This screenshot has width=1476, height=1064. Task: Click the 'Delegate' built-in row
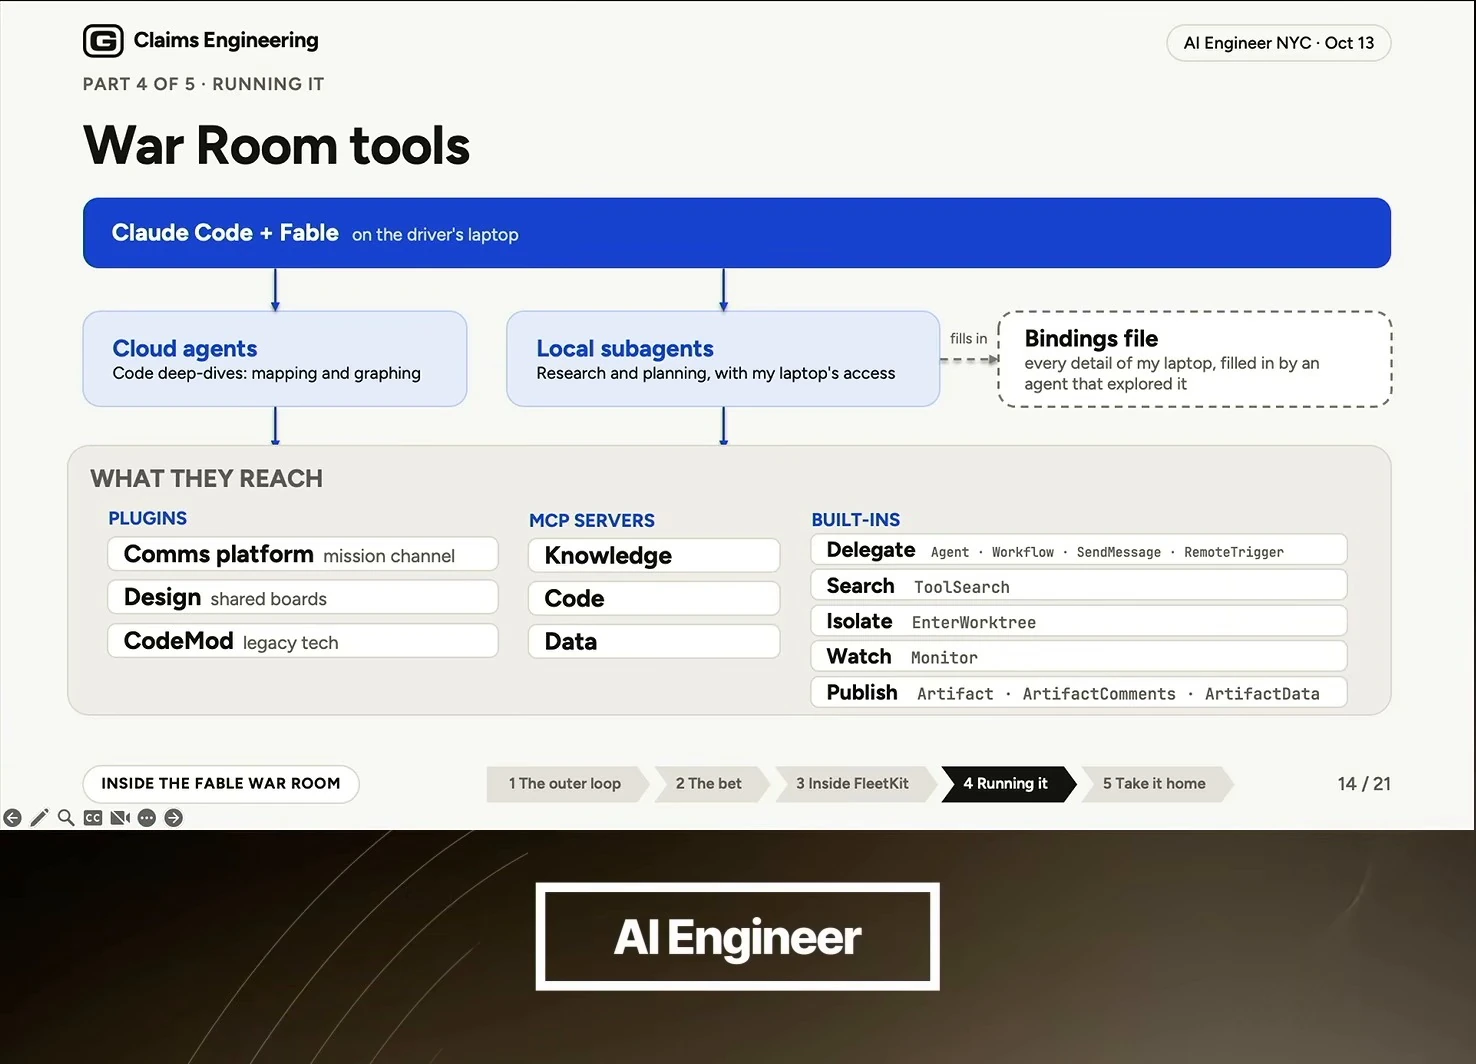click(1079, 550)
